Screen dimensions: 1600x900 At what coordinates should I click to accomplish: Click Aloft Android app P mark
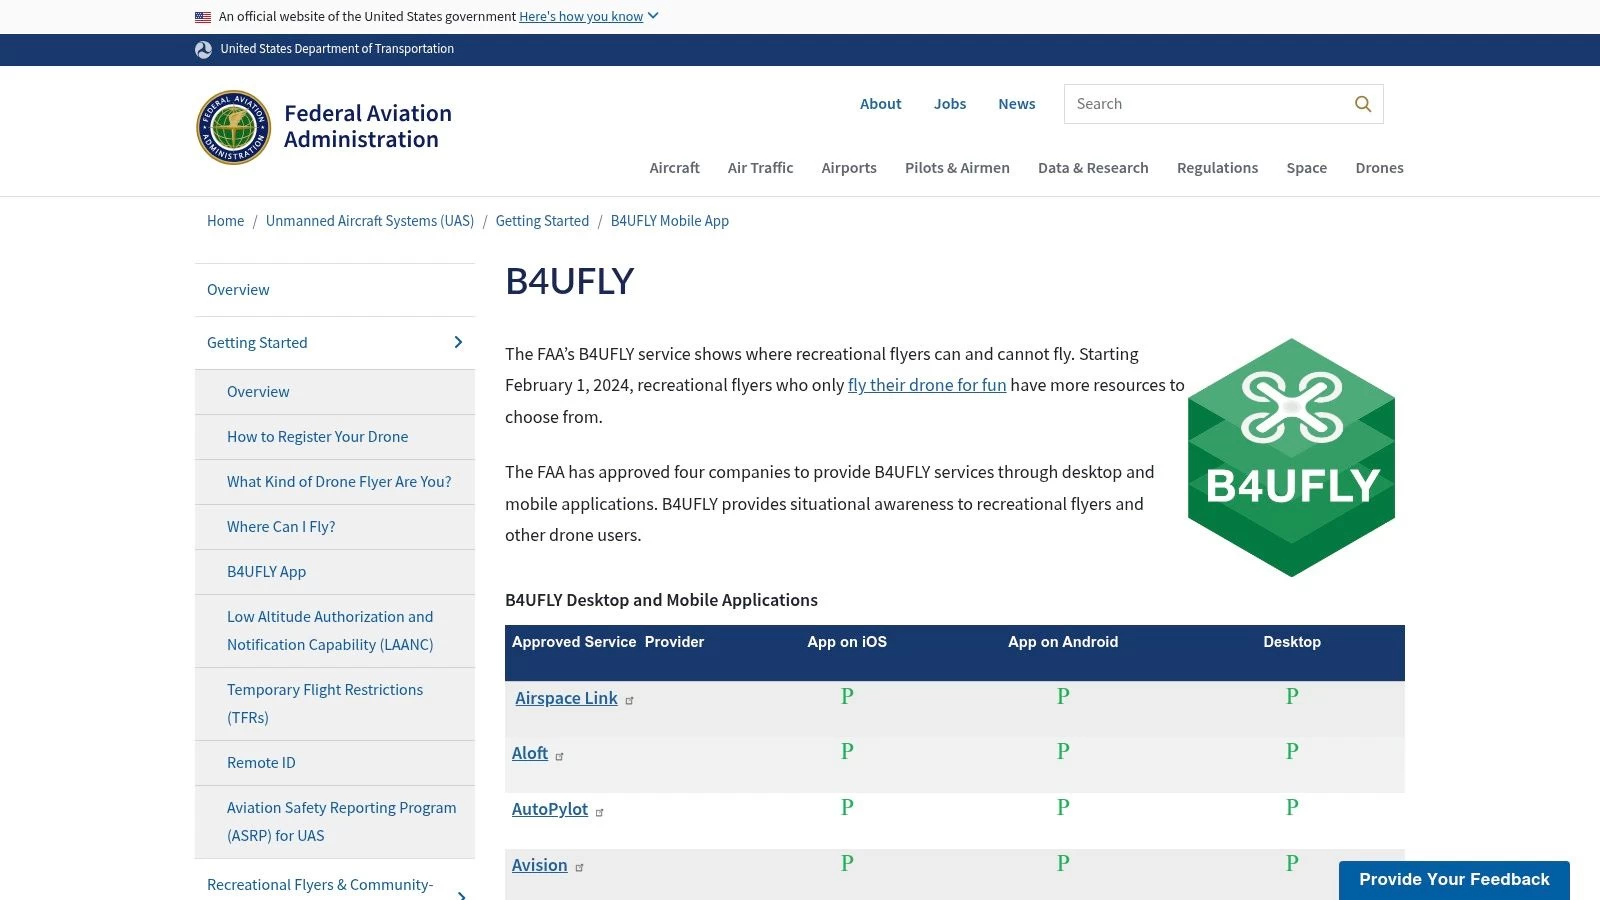(x=1063, y=751)
